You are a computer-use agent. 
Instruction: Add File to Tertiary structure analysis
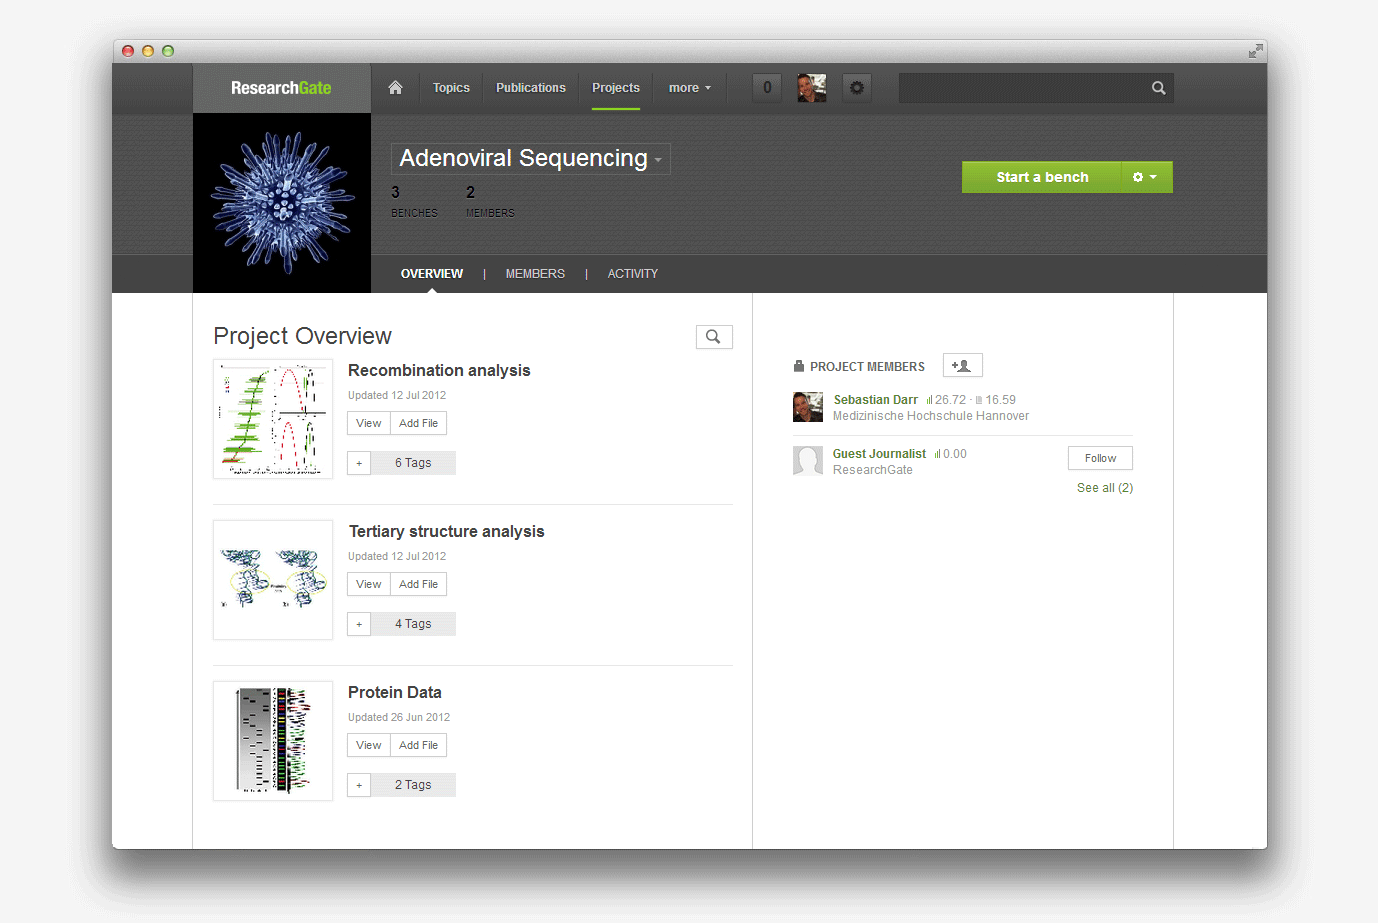click(x=418, y=584)
